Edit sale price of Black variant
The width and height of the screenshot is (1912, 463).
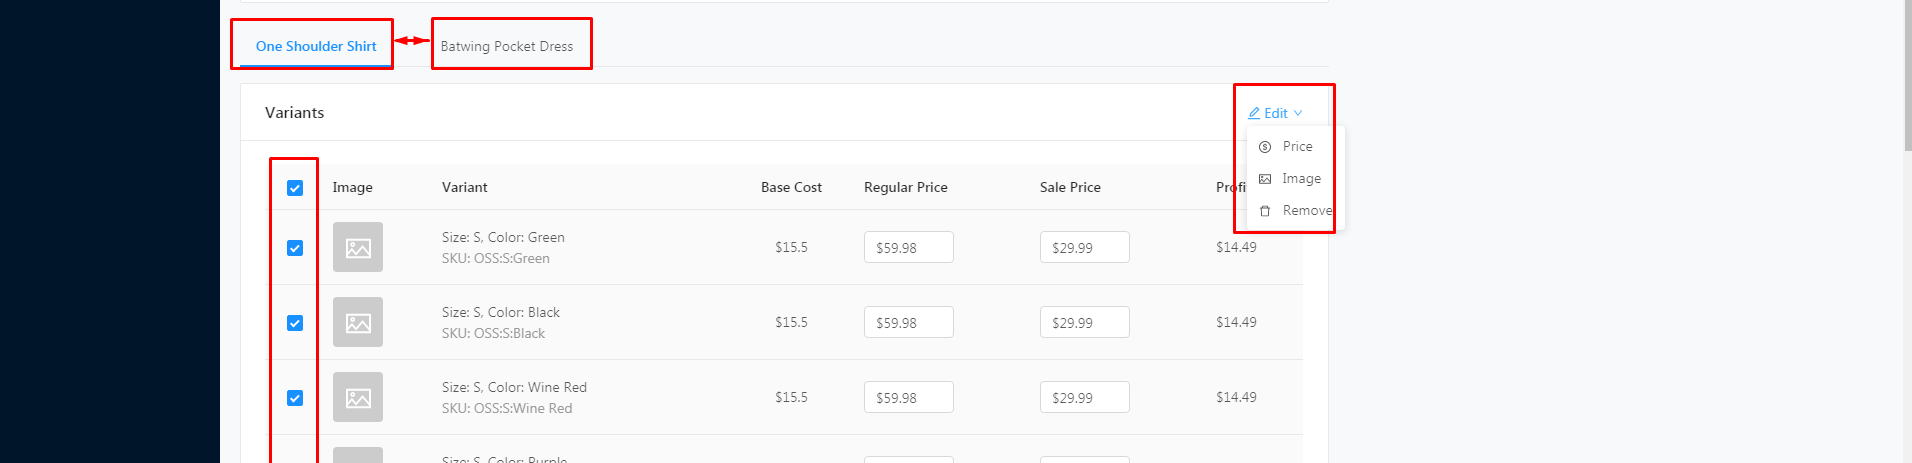point(1084,322)
